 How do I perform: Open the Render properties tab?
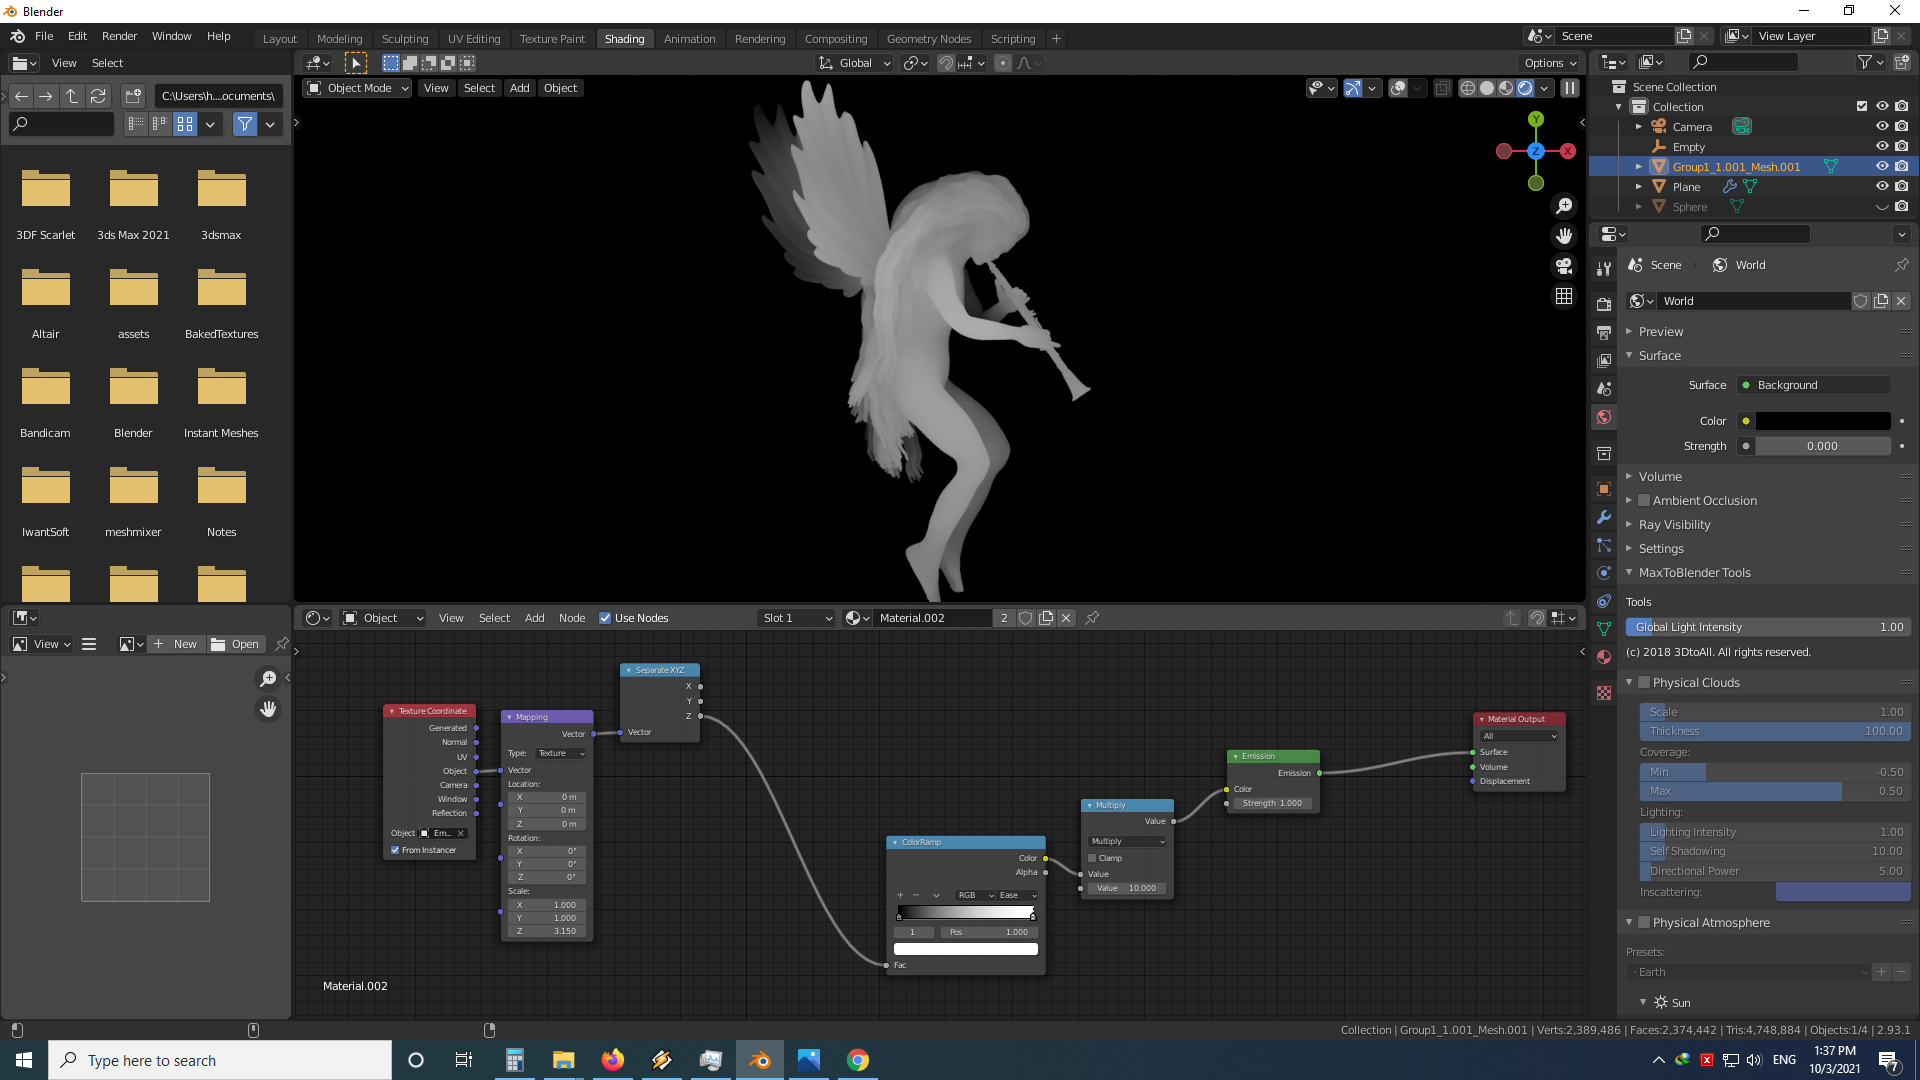click(x=1604, y=304)
